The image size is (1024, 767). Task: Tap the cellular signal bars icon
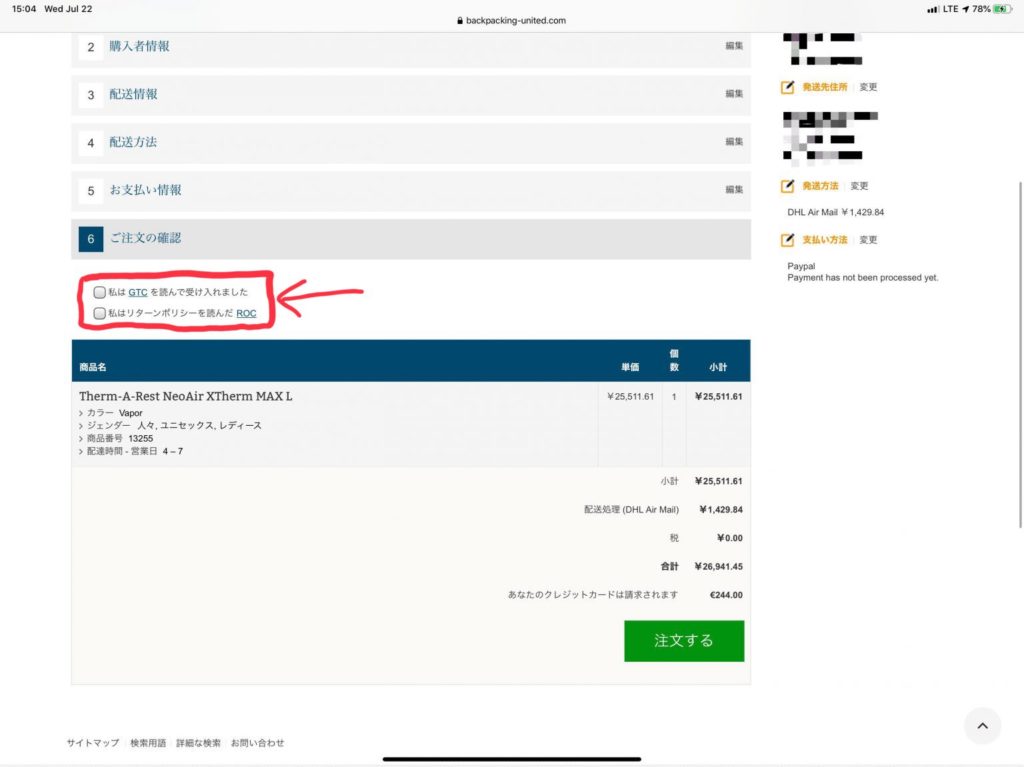(933, 9)
